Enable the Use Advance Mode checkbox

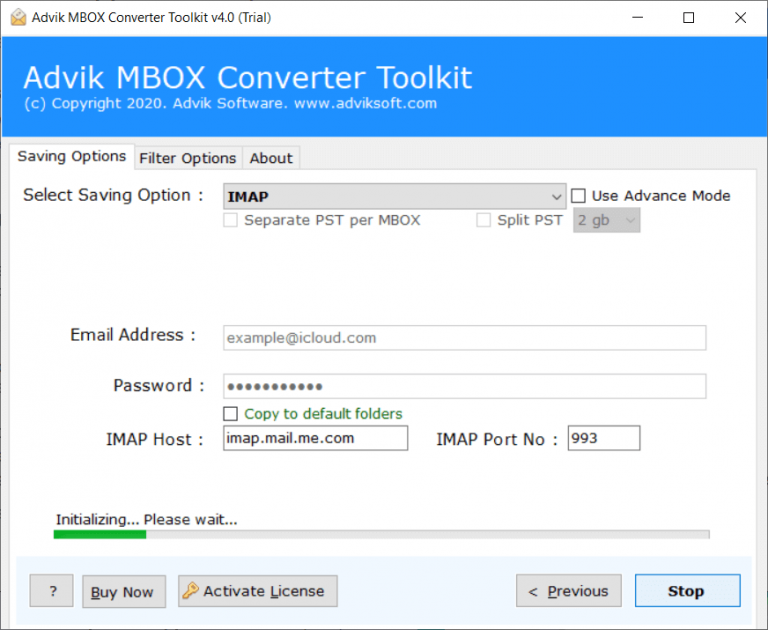pyautogui.click(x=578, y=196)
